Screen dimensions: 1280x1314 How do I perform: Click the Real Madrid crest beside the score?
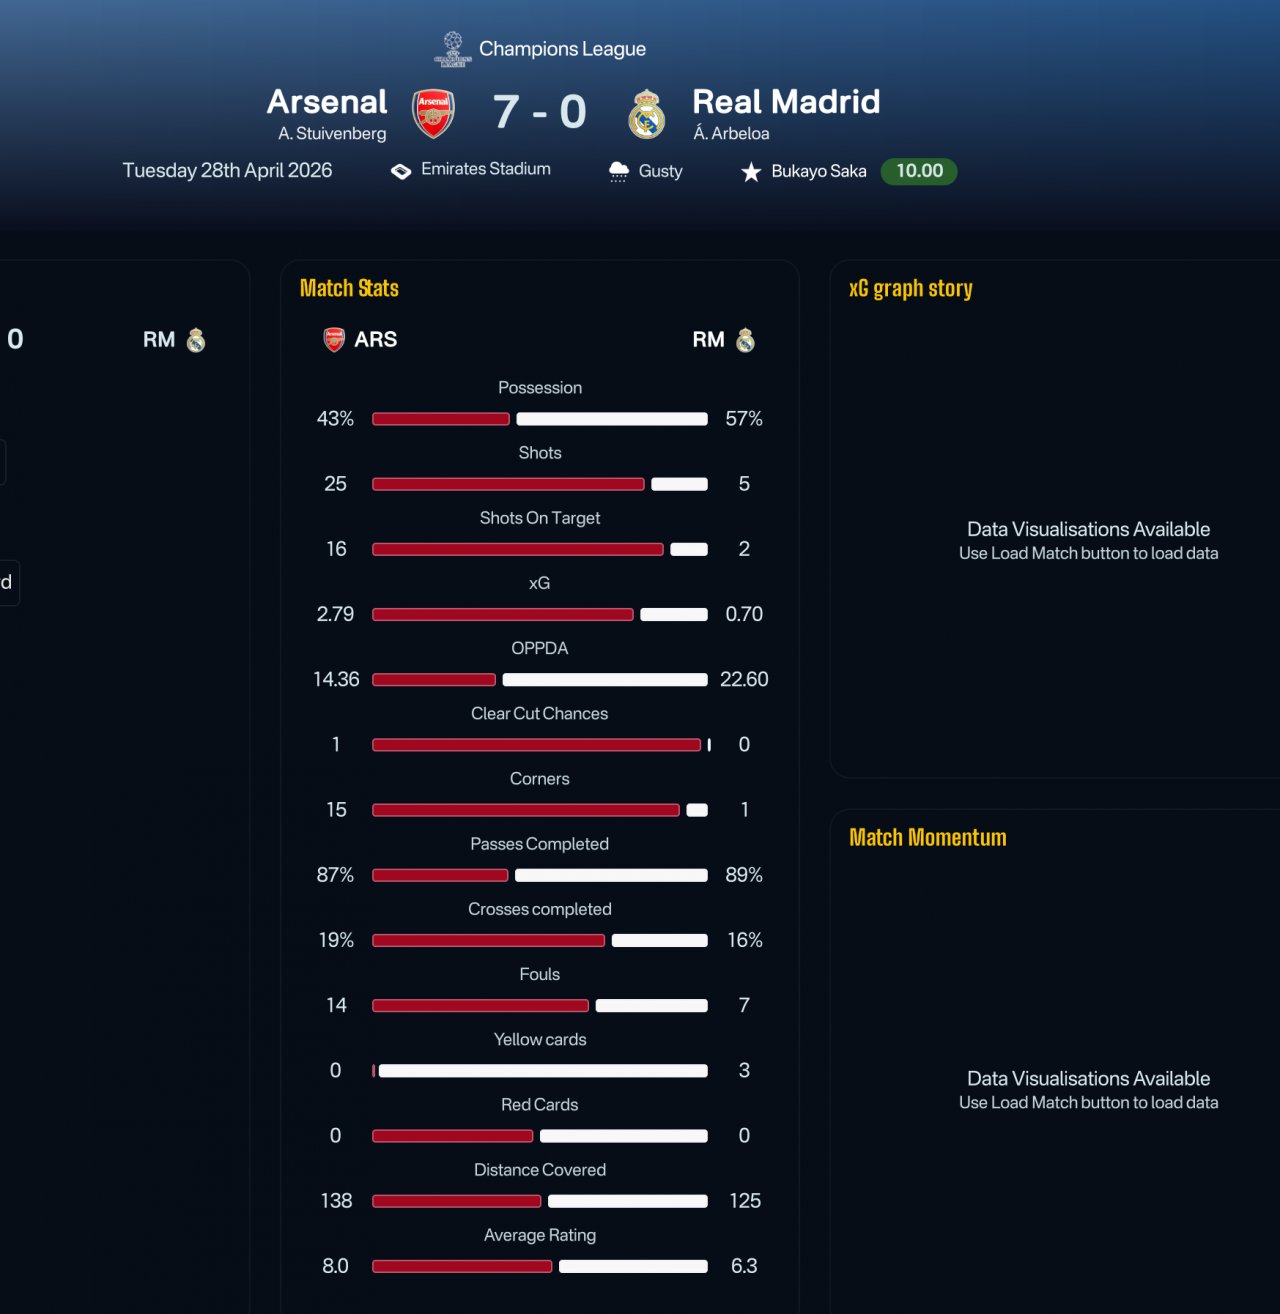647,113
